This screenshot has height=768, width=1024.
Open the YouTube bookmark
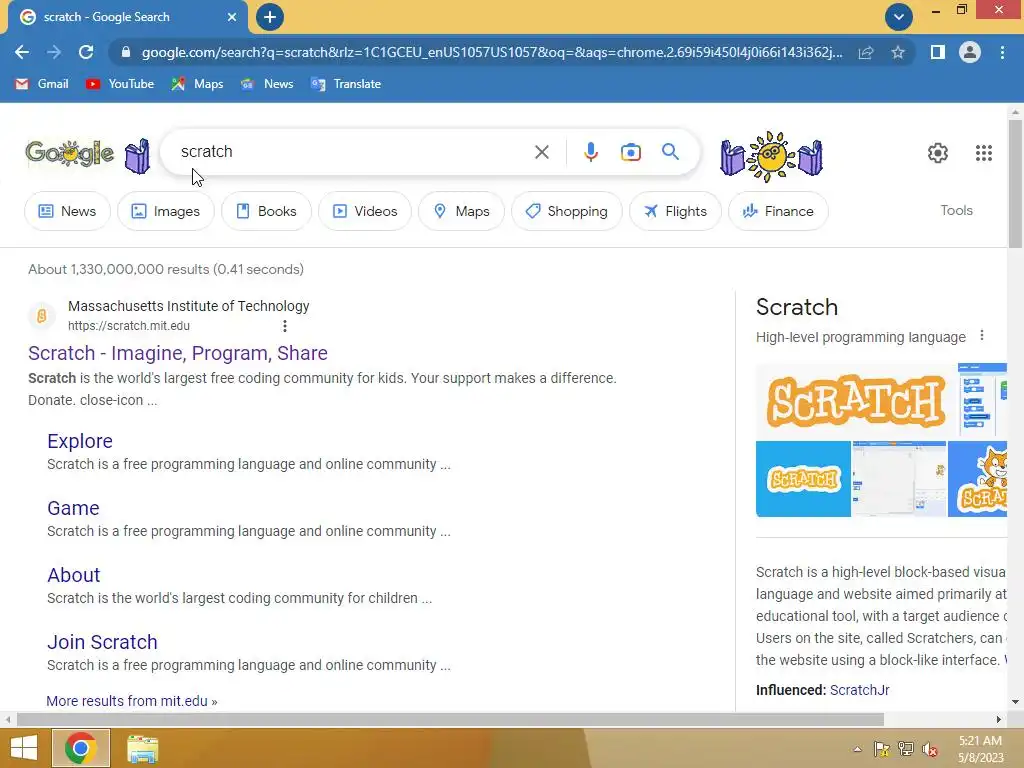[120, 84]
